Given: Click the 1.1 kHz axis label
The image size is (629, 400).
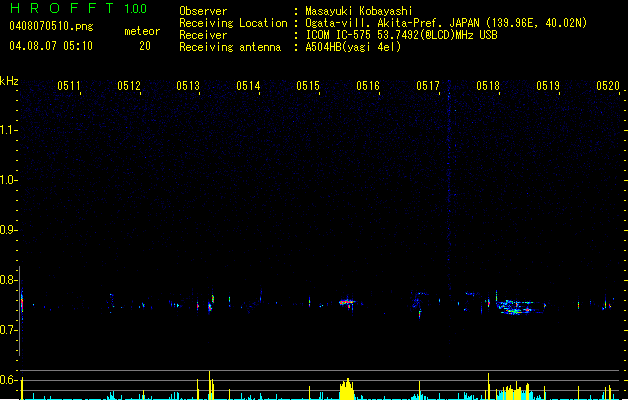Looking at the screenshot, I should (x=8, y=130).
